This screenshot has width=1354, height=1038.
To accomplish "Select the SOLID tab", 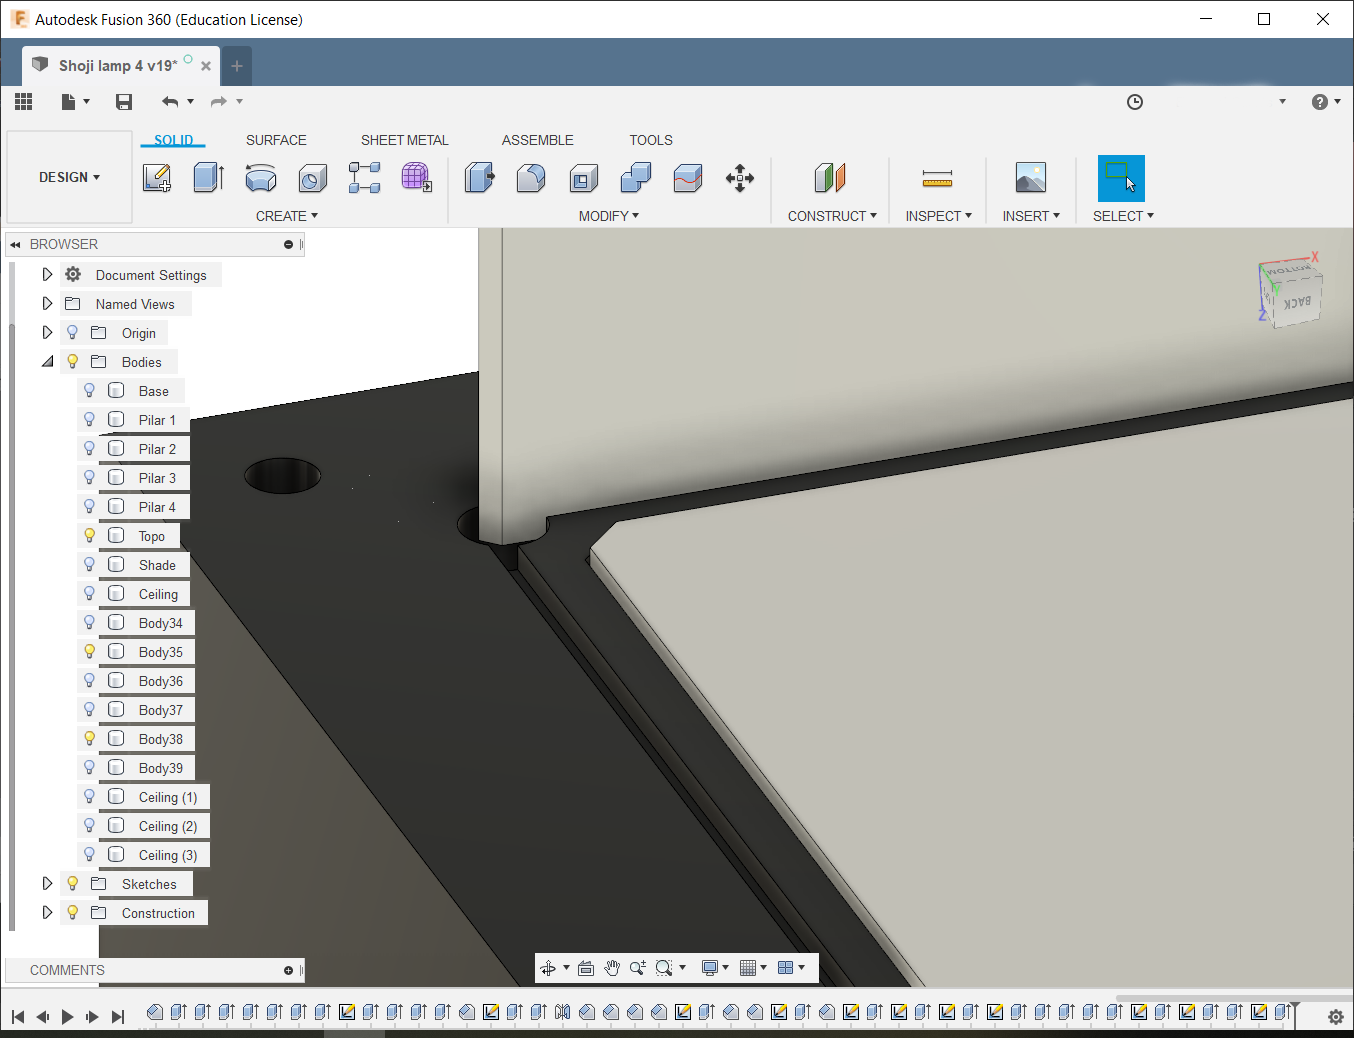I will click(173, 140).
